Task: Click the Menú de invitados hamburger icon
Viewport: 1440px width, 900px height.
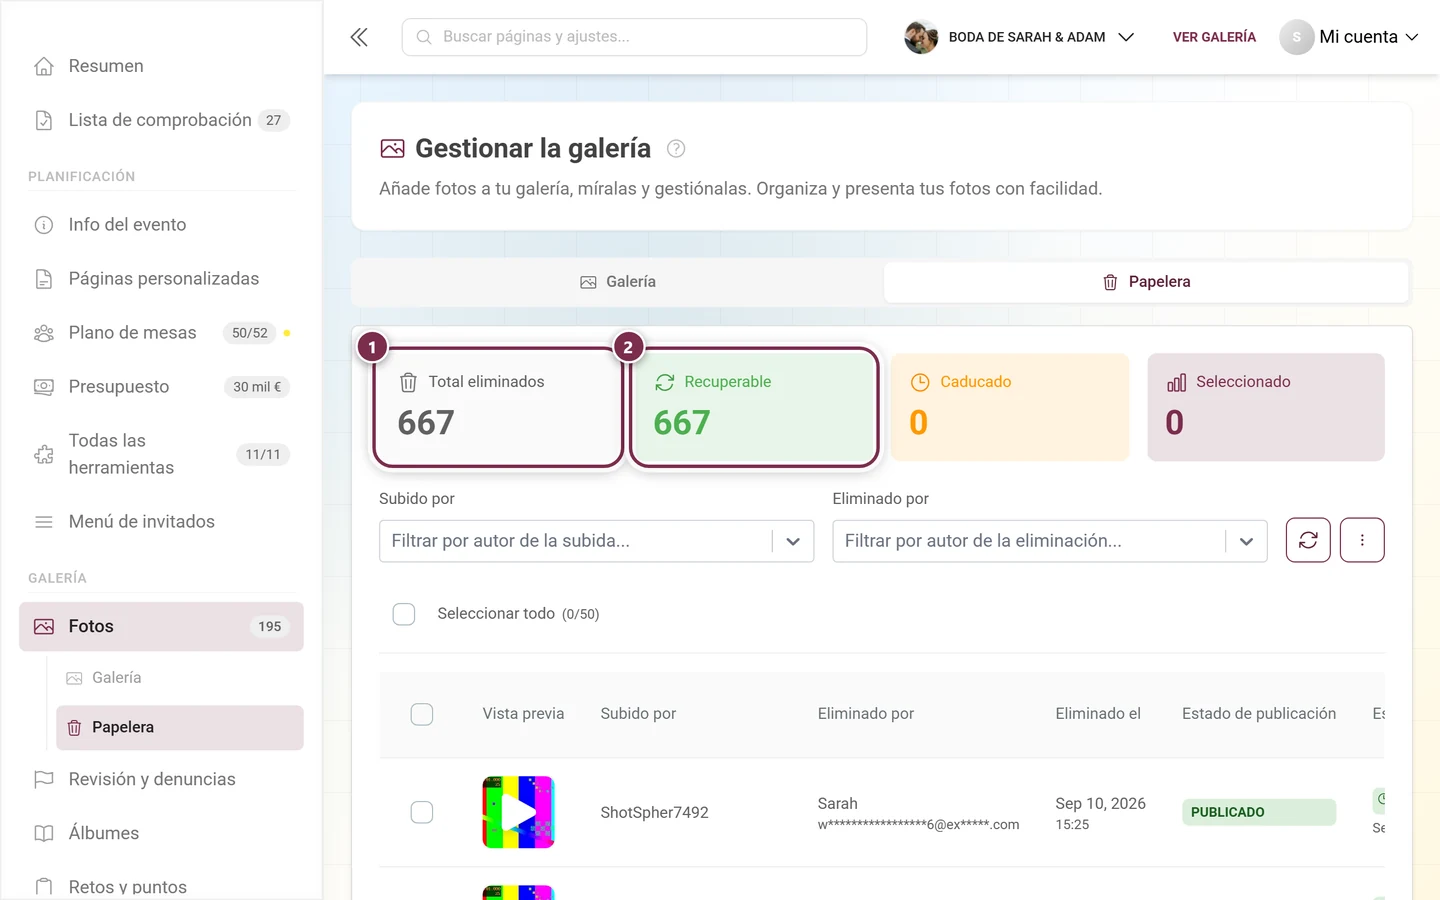Action: (x=44, y=522)
